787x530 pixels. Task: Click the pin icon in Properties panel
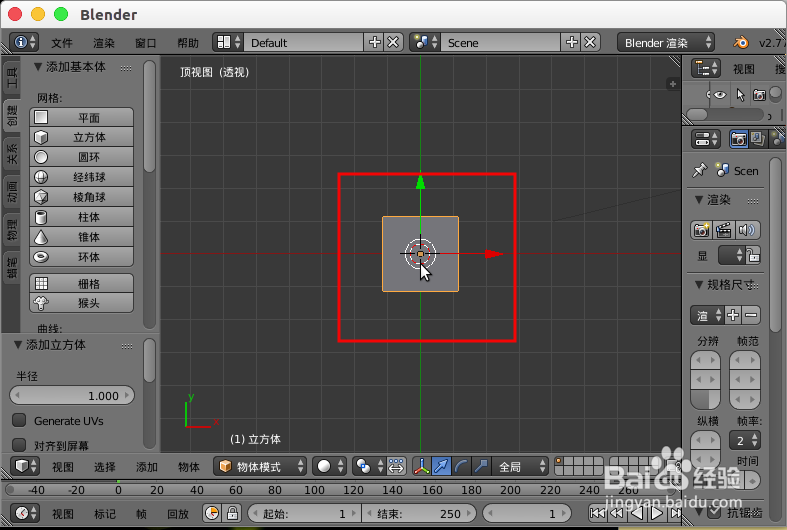[x=699, y=171]
